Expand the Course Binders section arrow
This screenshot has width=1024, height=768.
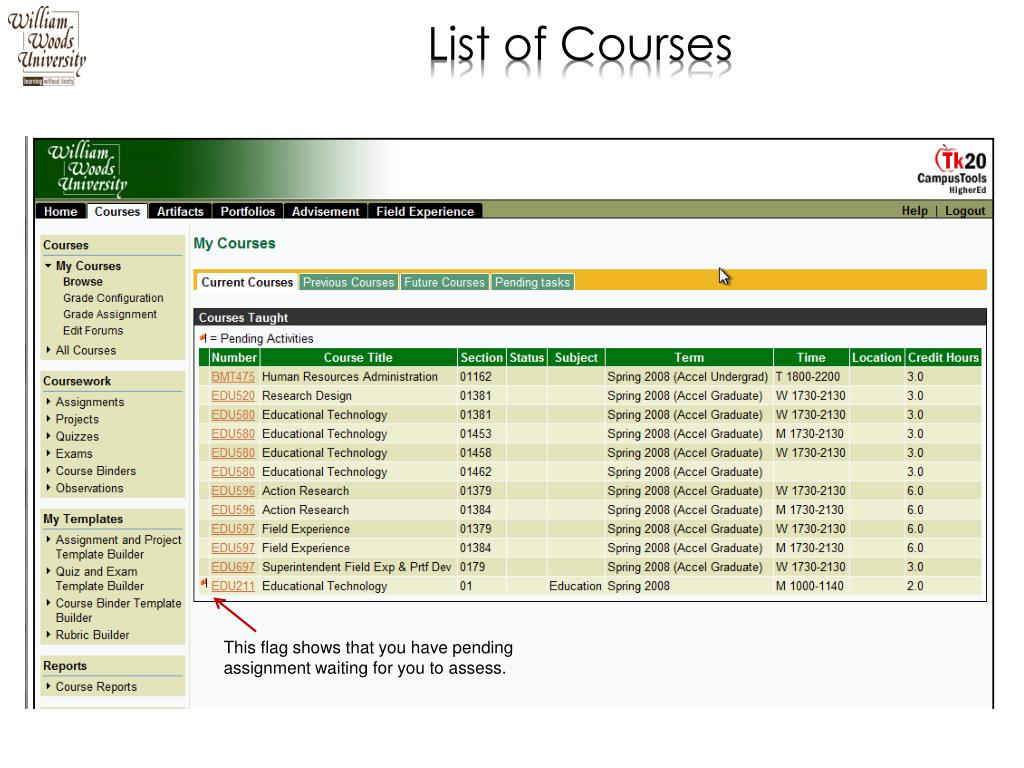(x=48, y=470)
